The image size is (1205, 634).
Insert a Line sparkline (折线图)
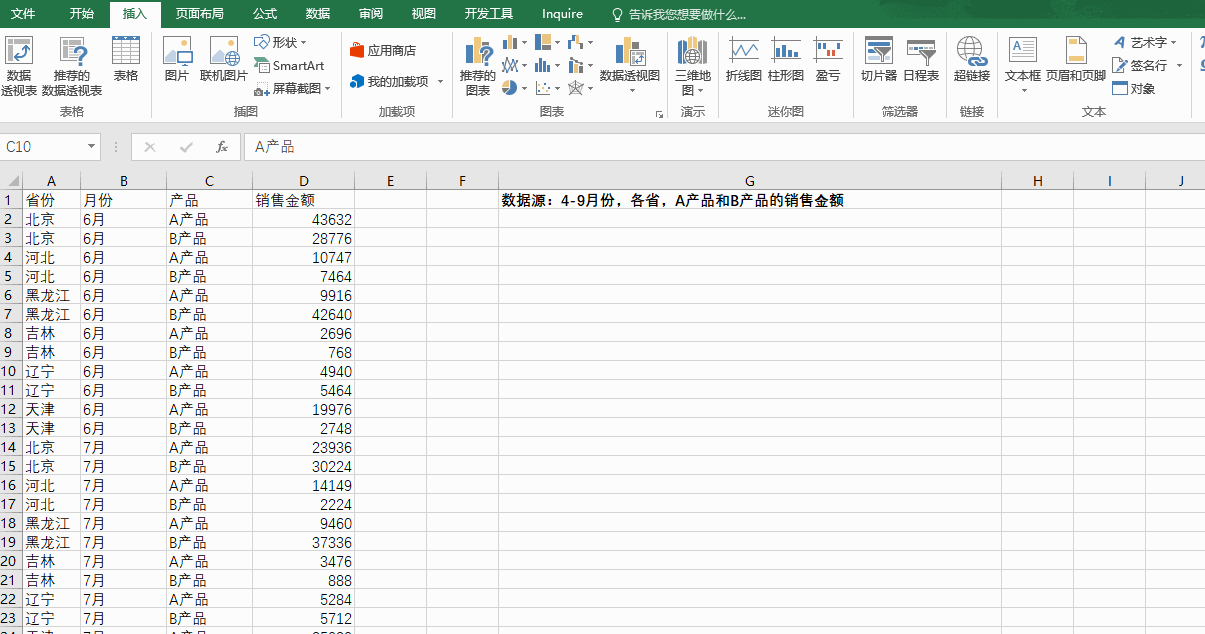(743, 60)
